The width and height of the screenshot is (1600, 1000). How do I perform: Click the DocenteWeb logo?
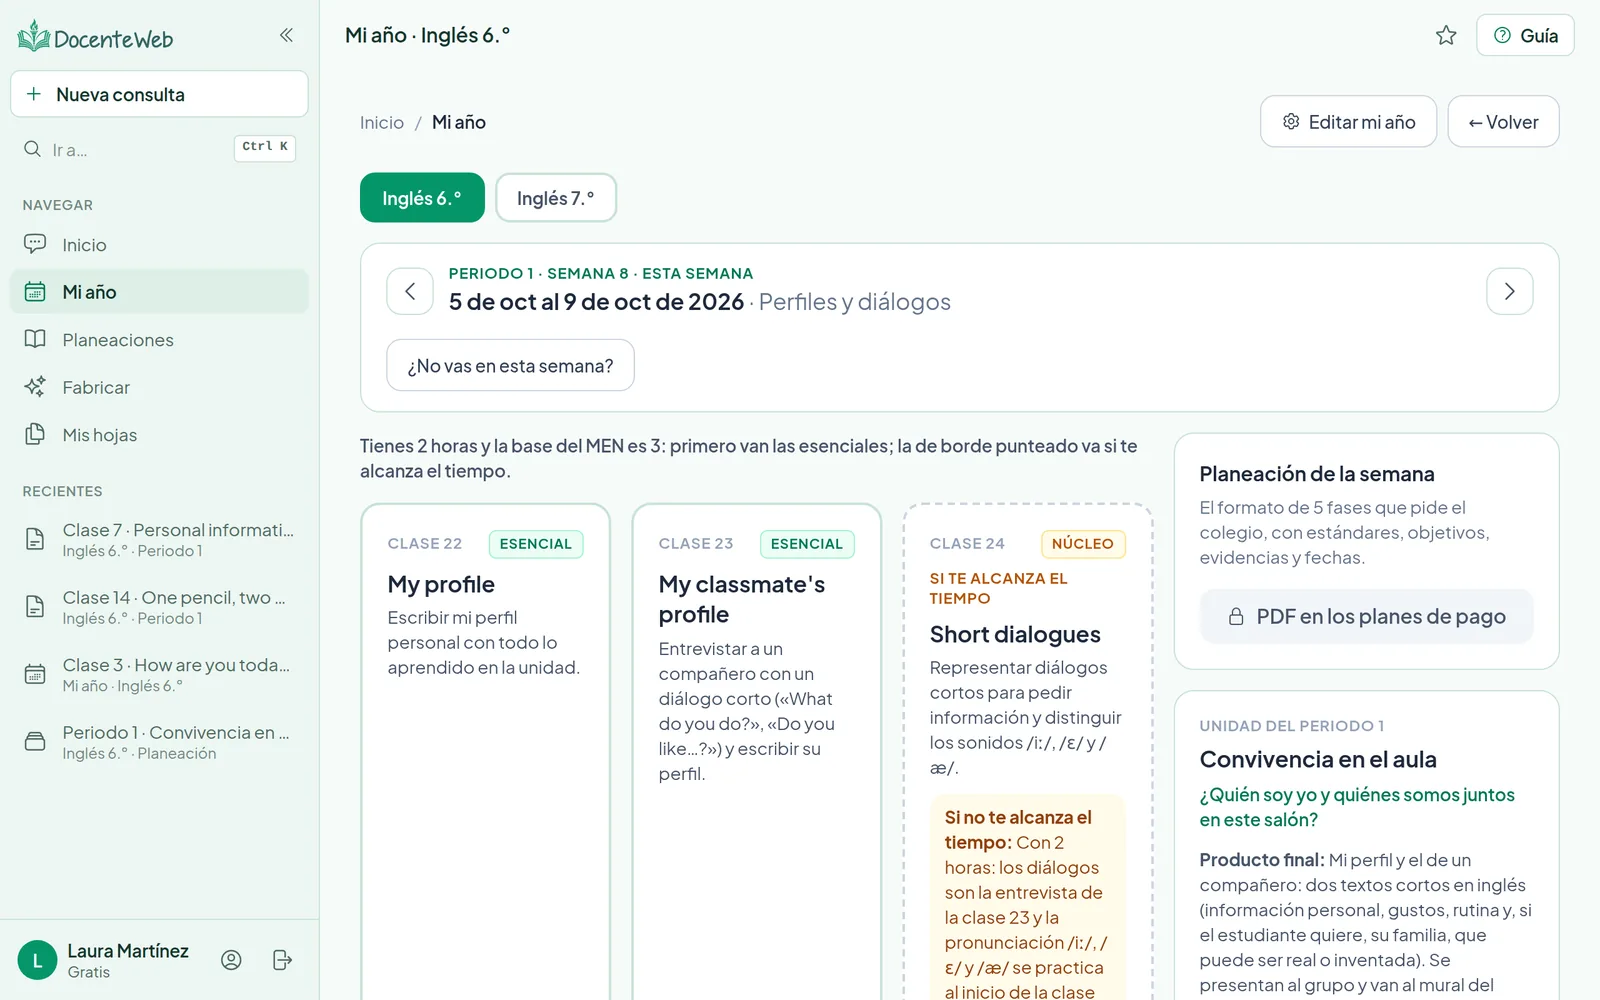click(95, 37)
